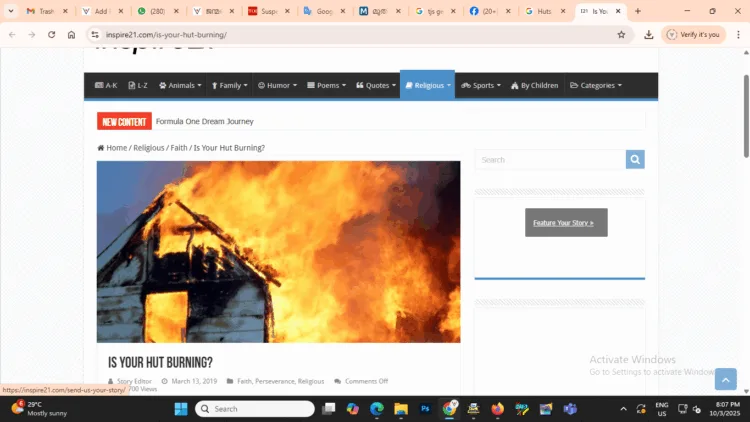
Task: Open Chrome downloads icon
Action: [648, 34]
